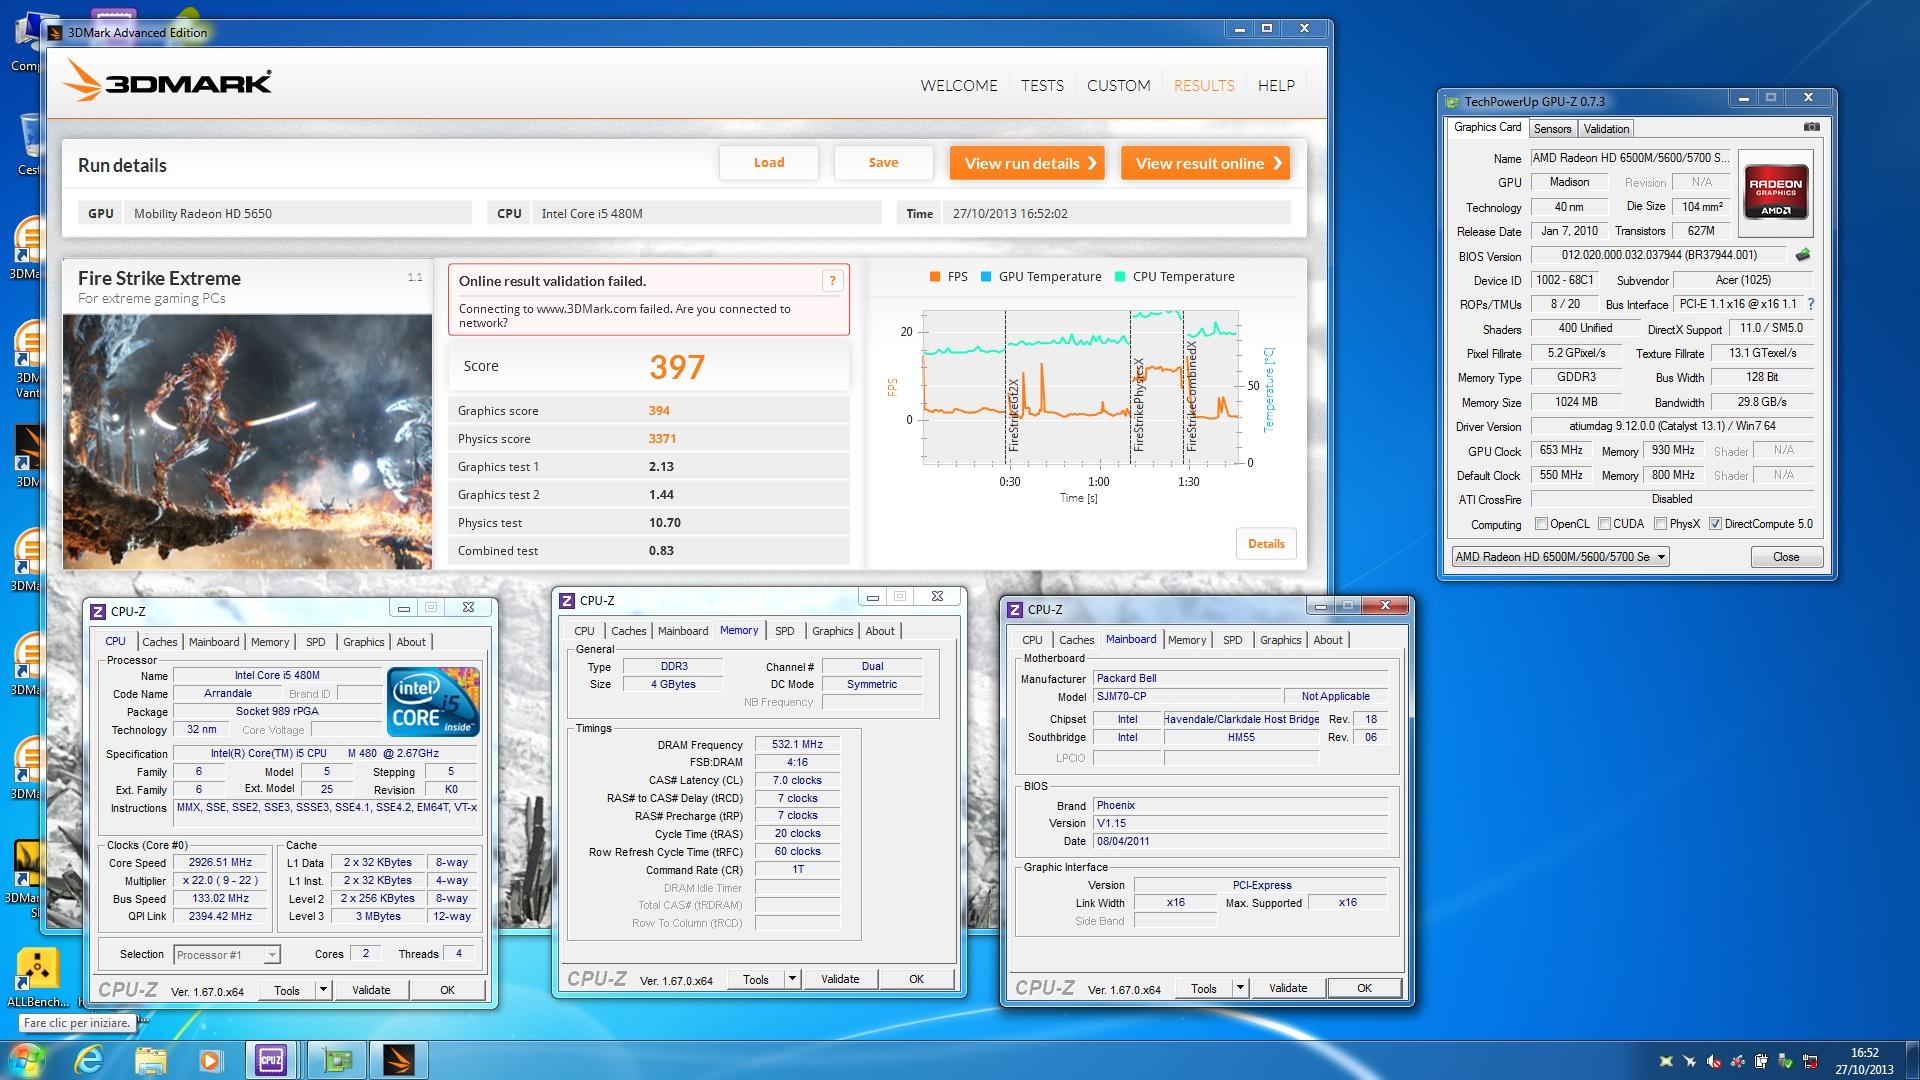Viewport: 1920px width, 1080px height.
Task: Open the TESTS menu in 3DMark
Action: tap(1042, 86)
